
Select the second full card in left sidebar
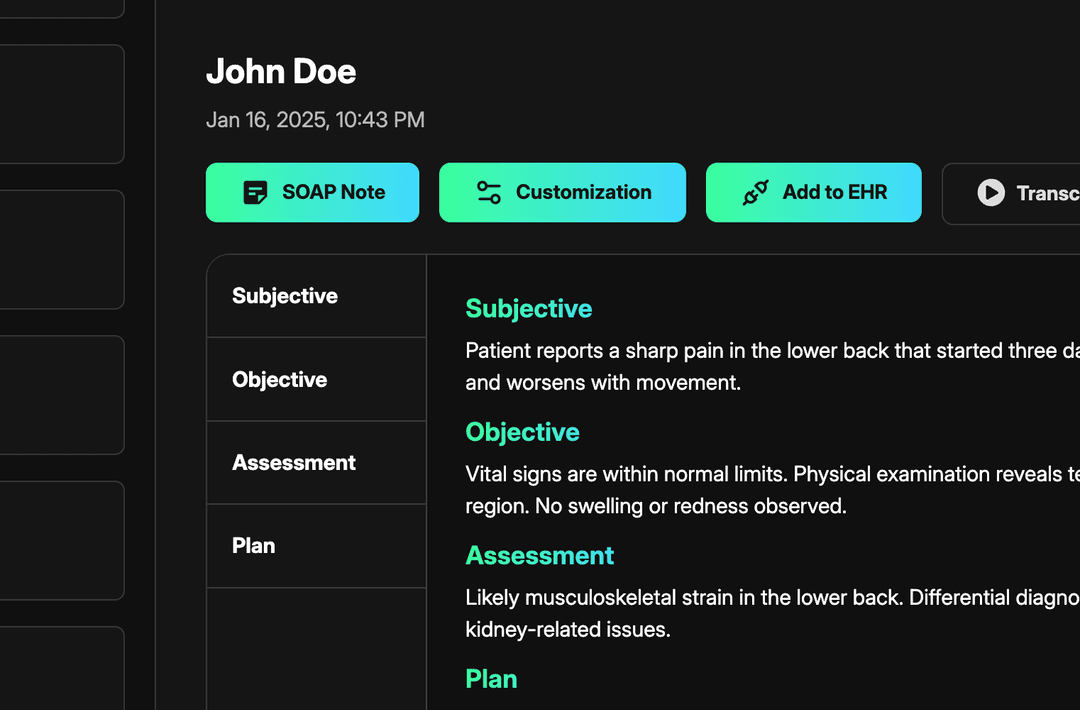point(60,250)
